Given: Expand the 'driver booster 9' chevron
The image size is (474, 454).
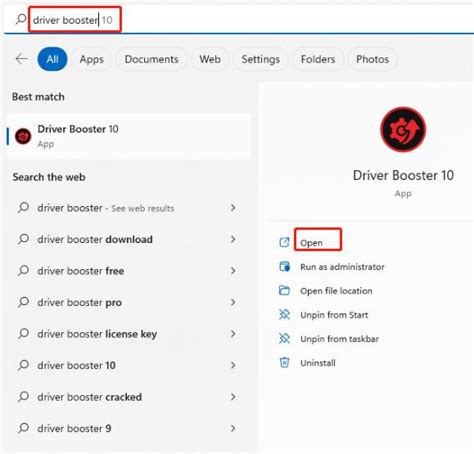Looking at the screenshot, I should click(x=233, y=428).
